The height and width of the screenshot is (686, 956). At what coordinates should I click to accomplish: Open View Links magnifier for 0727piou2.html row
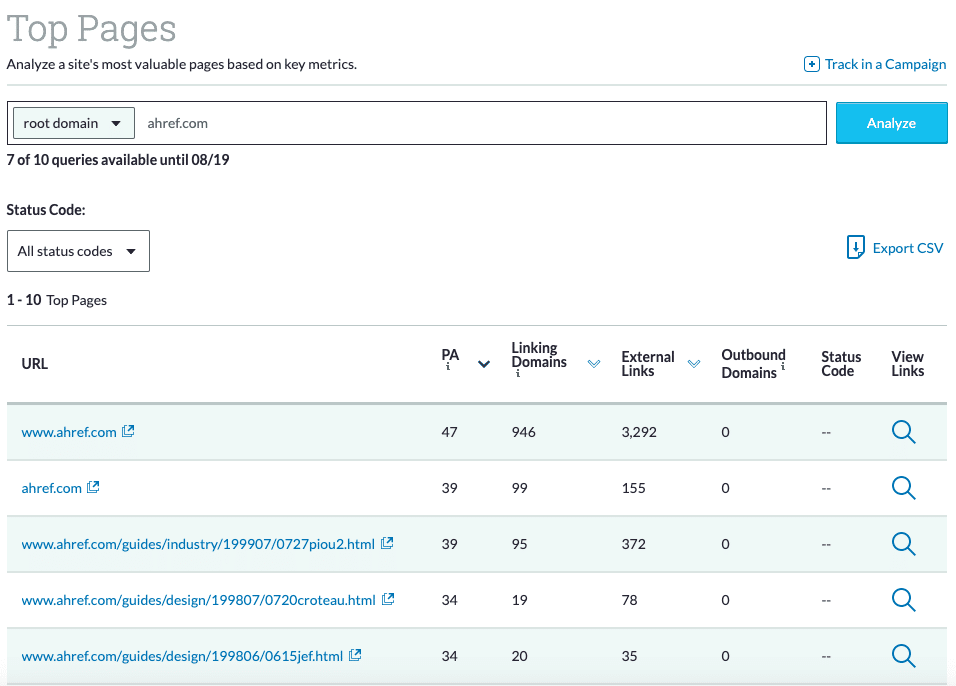(x=904, y=544)
